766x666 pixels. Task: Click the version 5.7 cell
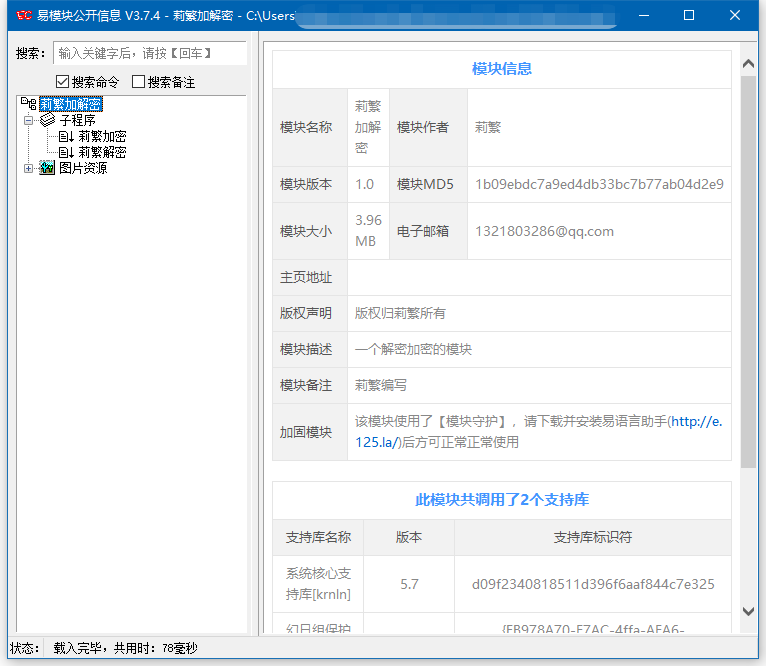pyautogui.click(x=409, y=584)
